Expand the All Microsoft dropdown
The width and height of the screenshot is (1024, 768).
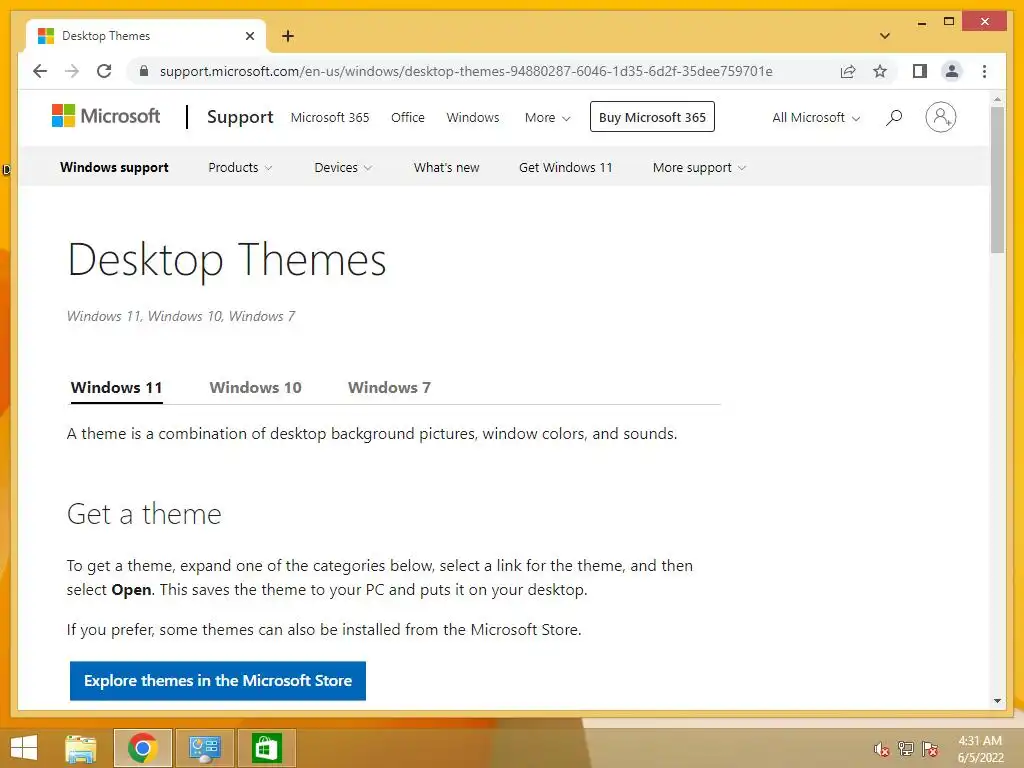[x=816, y=118]
